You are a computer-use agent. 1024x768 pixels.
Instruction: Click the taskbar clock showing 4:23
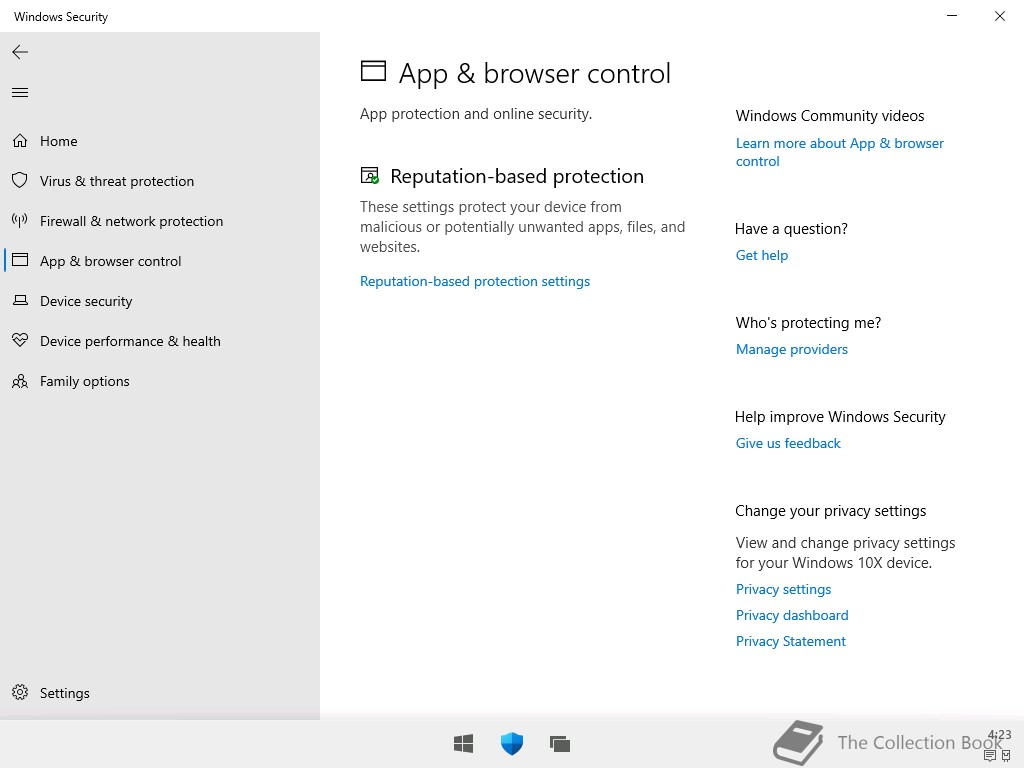point(999,735)
